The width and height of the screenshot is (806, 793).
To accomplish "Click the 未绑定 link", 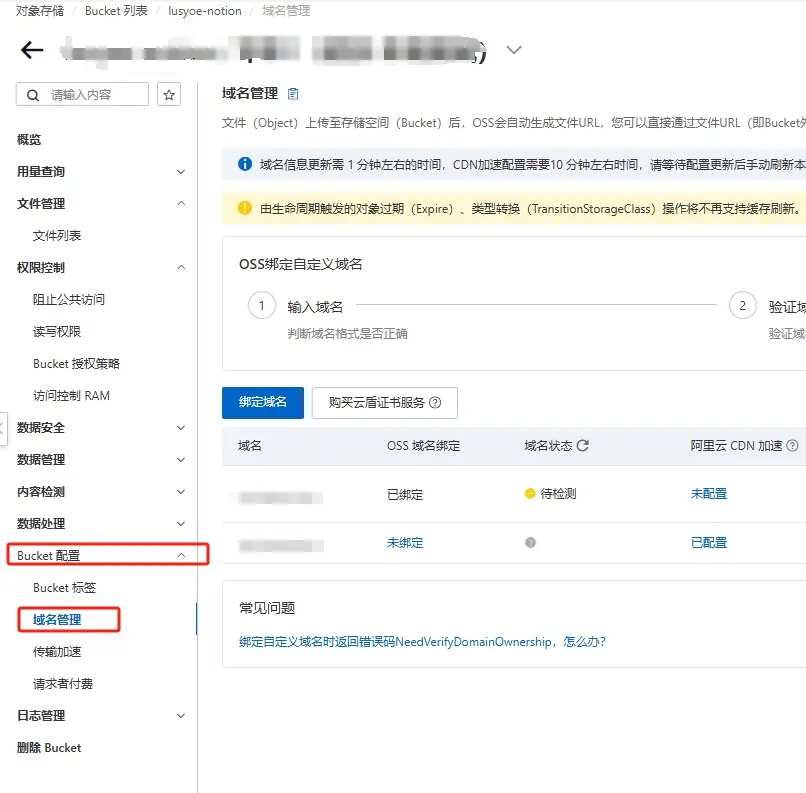I will 405,543.
